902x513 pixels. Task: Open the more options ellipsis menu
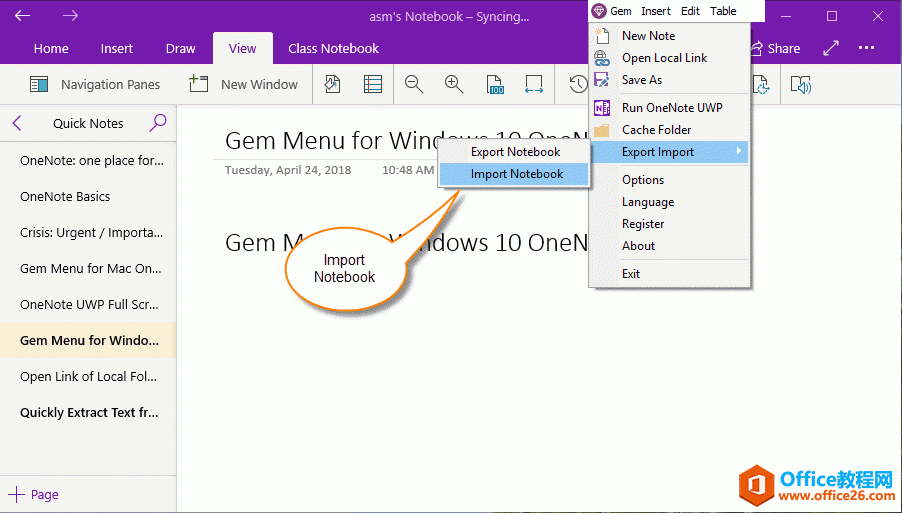(866, 48)
